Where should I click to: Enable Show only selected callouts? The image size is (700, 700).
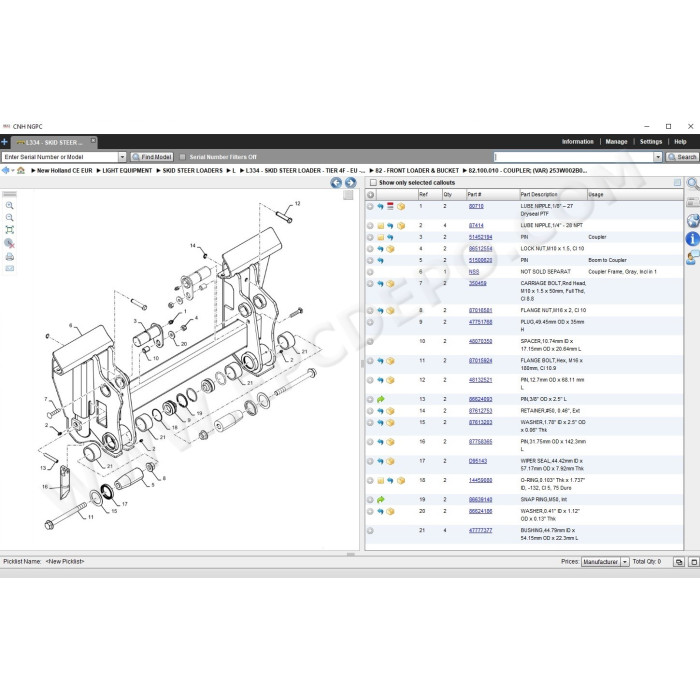373,183
